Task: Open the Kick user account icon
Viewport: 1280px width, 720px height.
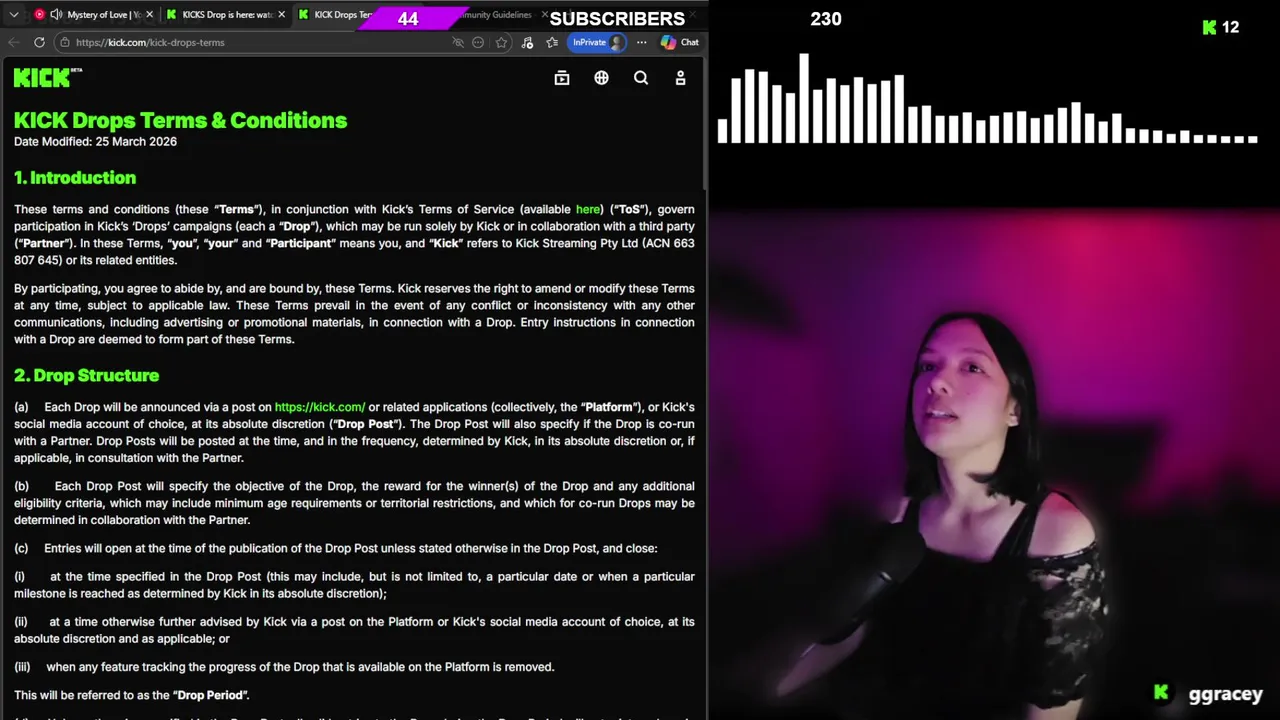Action: [x=680, y=78]
